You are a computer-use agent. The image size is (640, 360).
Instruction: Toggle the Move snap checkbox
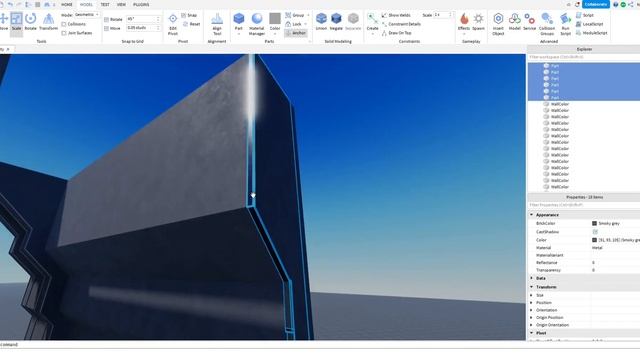tap(107, 29)
